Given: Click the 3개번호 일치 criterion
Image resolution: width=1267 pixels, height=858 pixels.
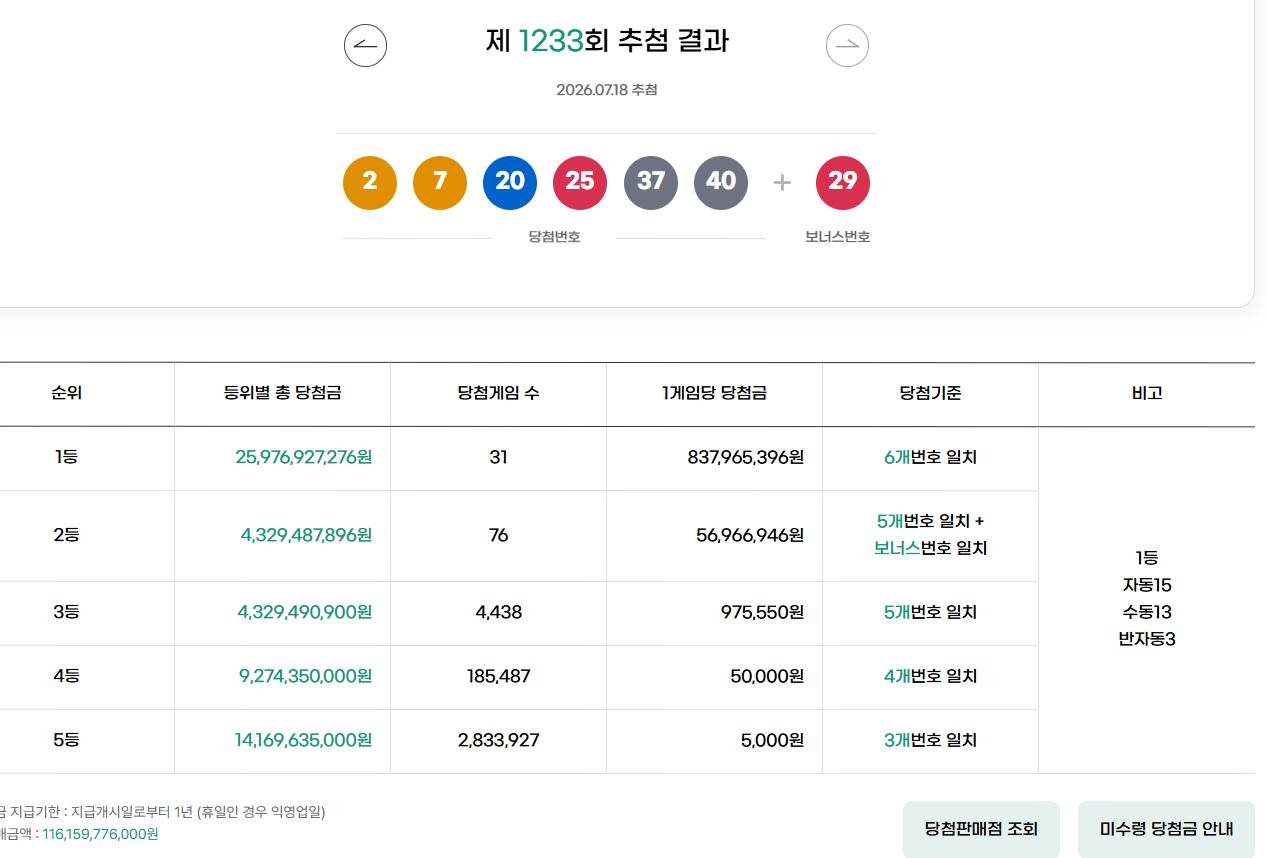Looking at the screenshot, I should (930, 740).
